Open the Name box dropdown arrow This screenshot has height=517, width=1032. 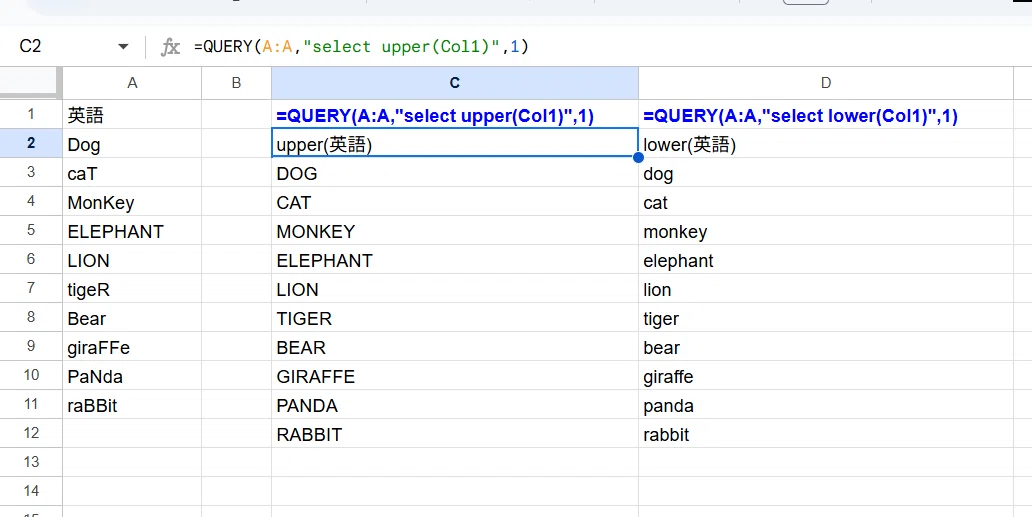pos(123,47)
